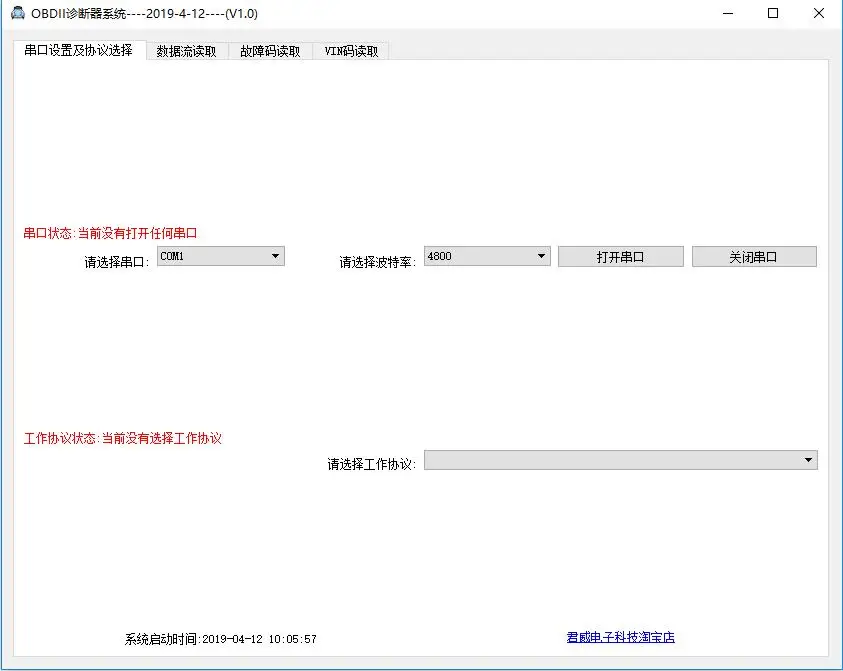Go to the 故障码读取 tab
843x671 pixels.
[x=270, y=52]
